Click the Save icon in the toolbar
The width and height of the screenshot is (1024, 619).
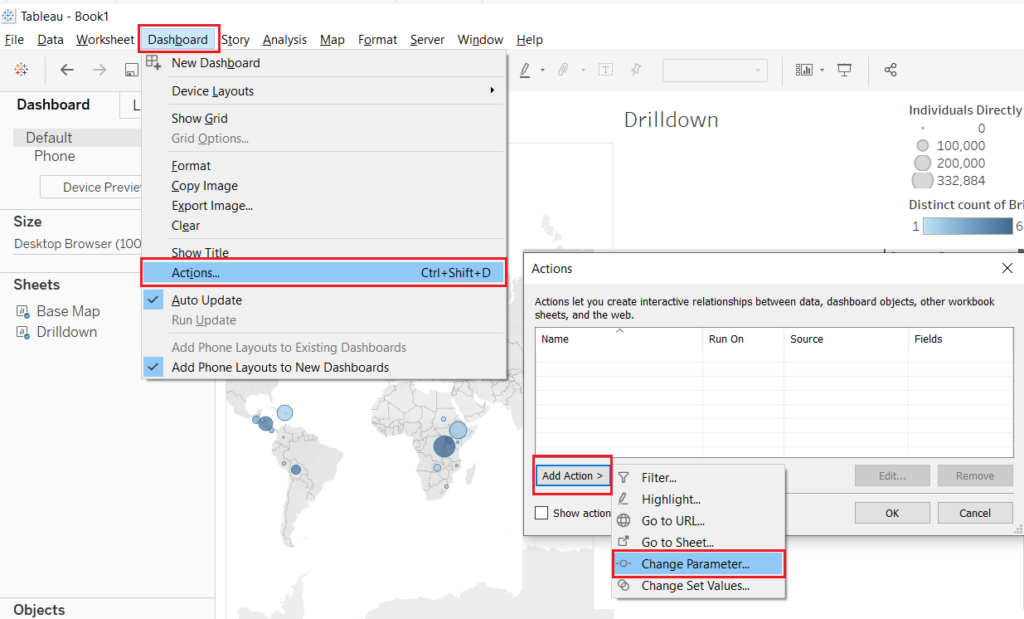(132, 70)
